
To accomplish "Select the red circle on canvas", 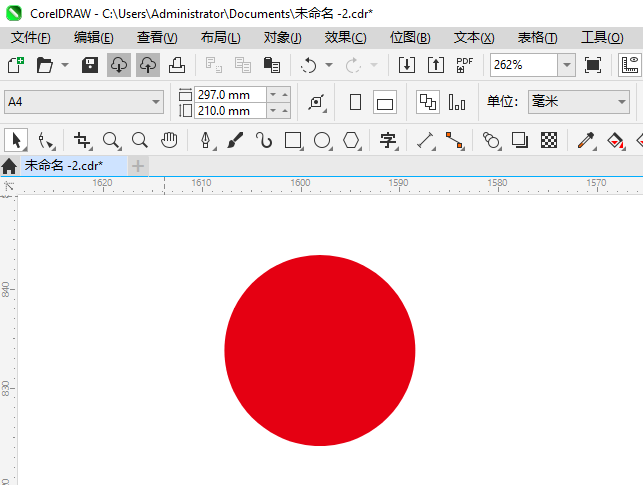I will (320, 350).
